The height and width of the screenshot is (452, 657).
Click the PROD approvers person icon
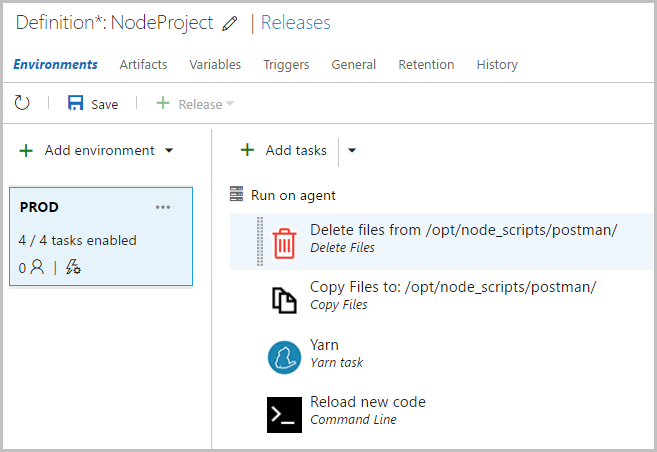click(x=37, y=267)
